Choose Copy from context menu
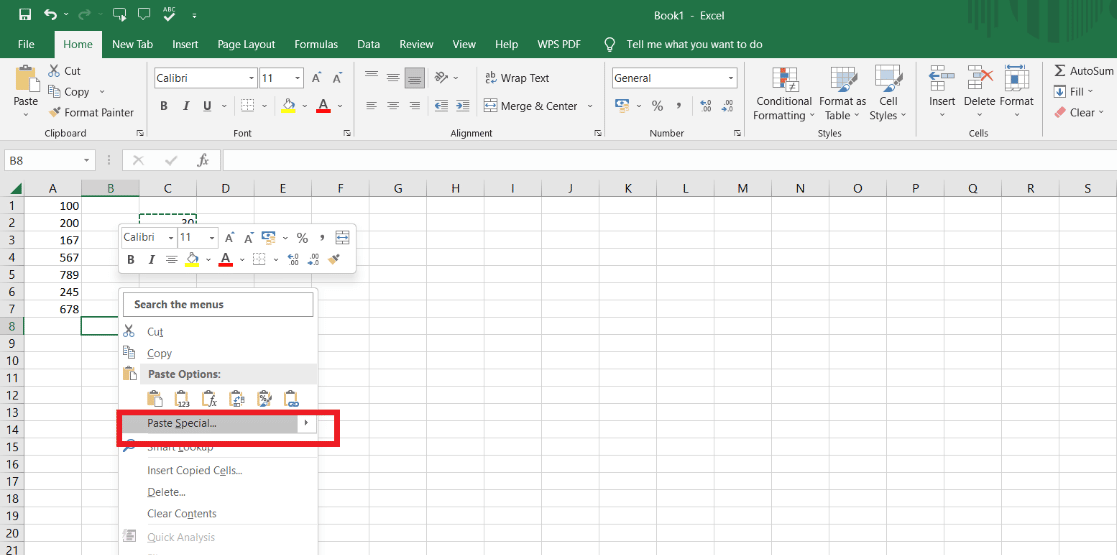Viewport: 1117px width, 555px height. tap(219, 353)
